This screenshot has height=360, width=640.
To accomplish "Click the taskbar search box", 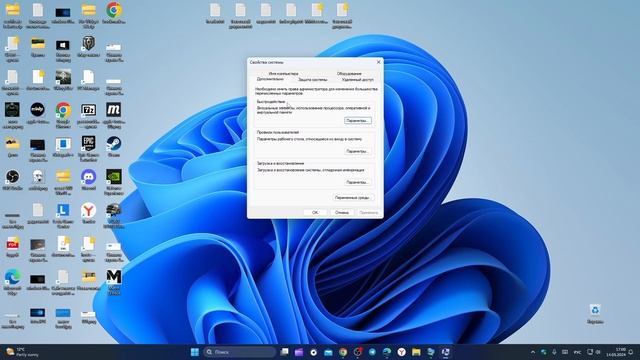I will (x=240, y=352).
